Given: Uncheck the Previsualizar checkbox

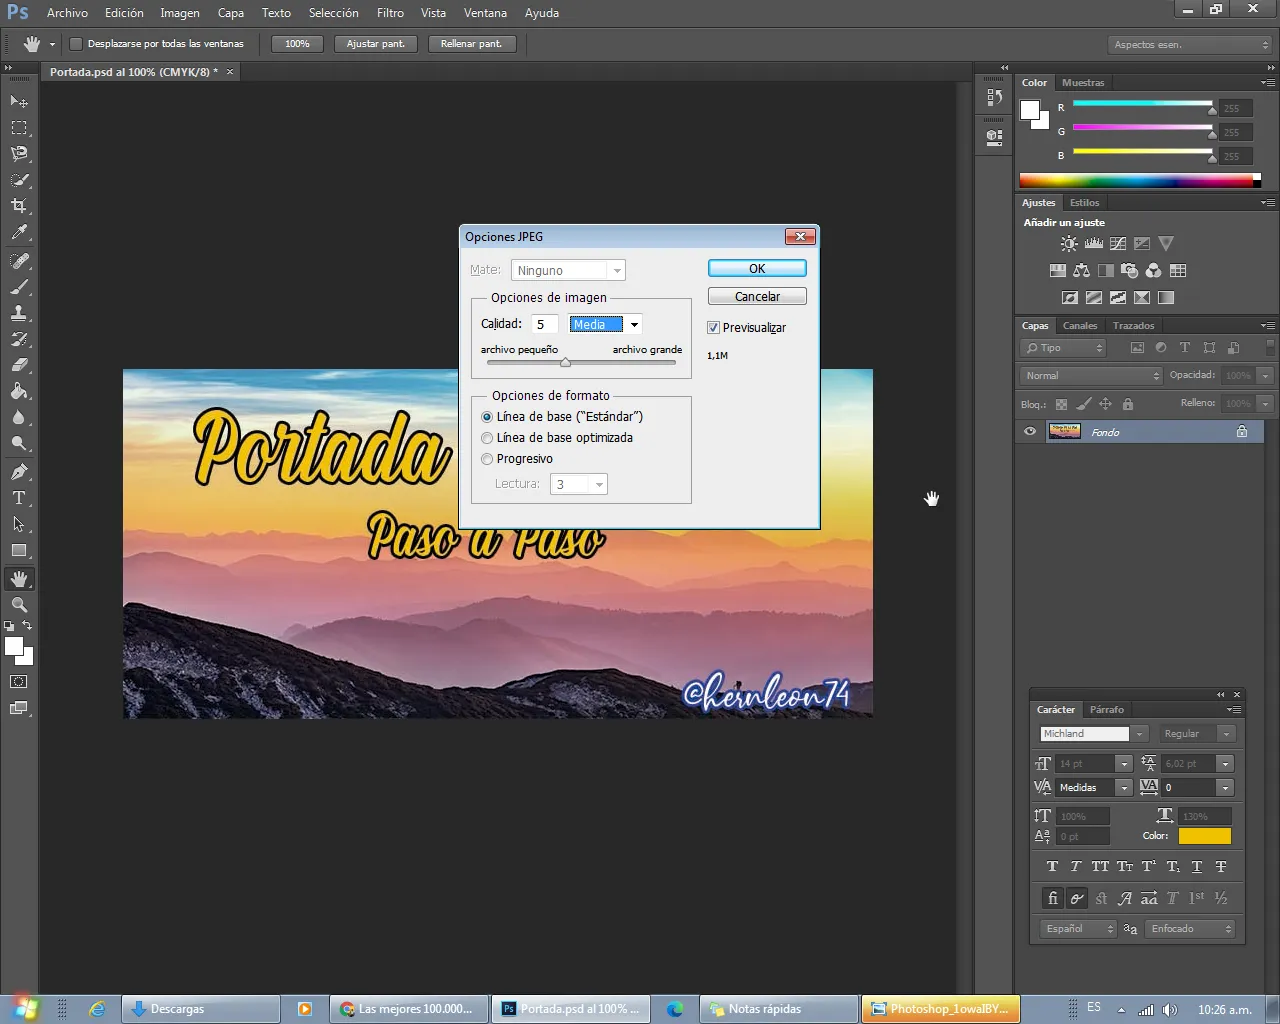Looking at the screenshot, I should pos(713,328).
